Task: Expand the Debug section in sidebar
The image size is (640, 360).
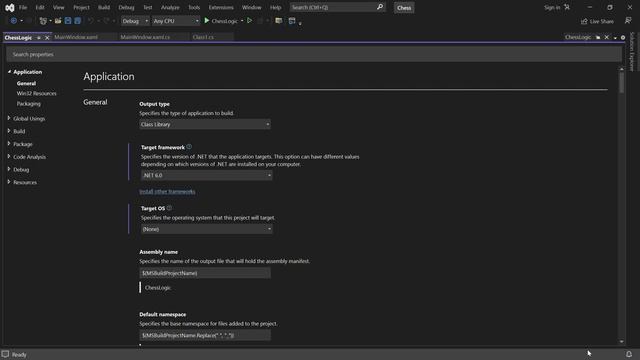Action: pos(9,169)
